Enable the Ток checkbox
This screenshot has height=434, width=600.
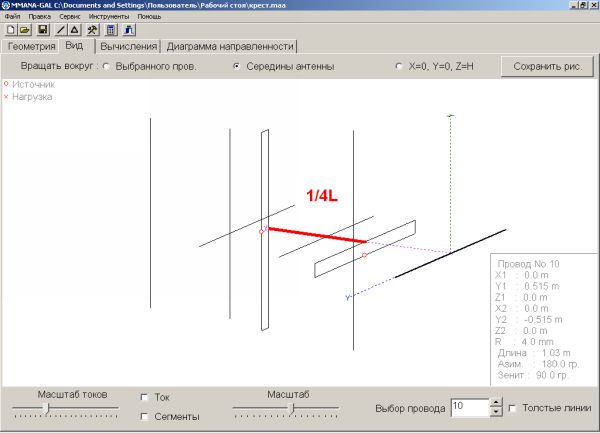pos(146,397)
